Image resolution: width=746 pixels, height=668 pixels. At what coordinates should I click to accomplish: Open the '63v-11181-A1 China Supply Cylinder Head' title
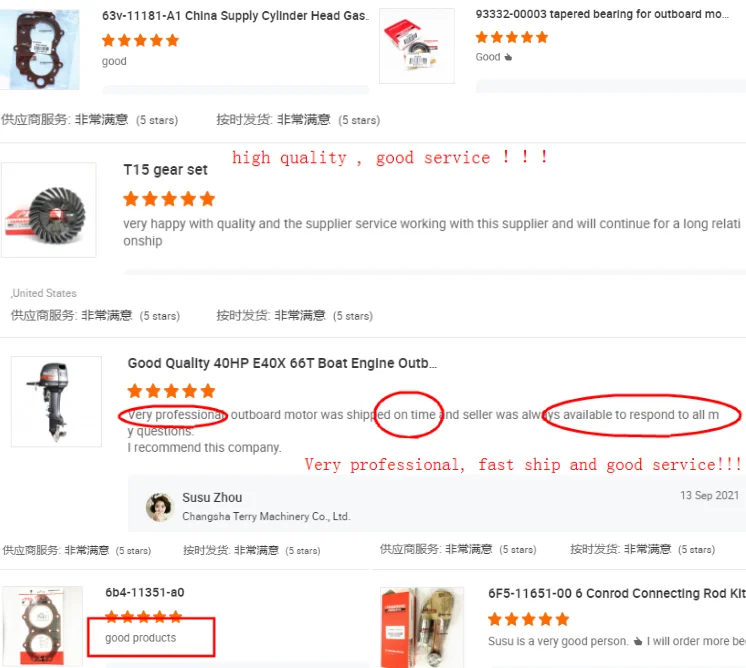coord(235,16)
